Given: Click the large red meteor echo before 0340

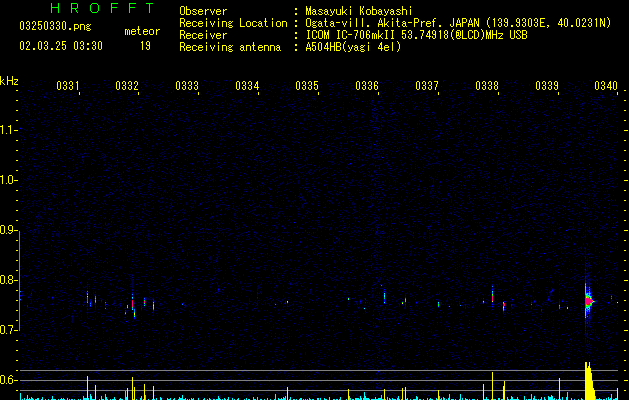Looking at the screenshot, I should pyautogui.click(x=589, y=301).
